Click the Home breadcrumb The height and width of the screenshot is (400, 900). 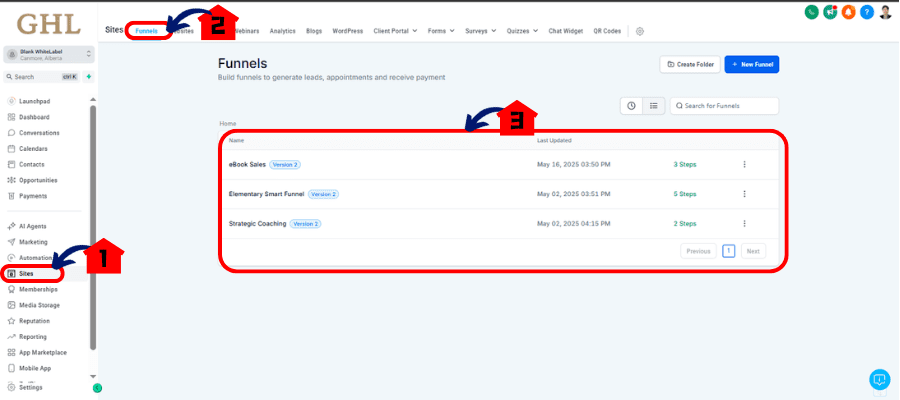coord(228,123)
